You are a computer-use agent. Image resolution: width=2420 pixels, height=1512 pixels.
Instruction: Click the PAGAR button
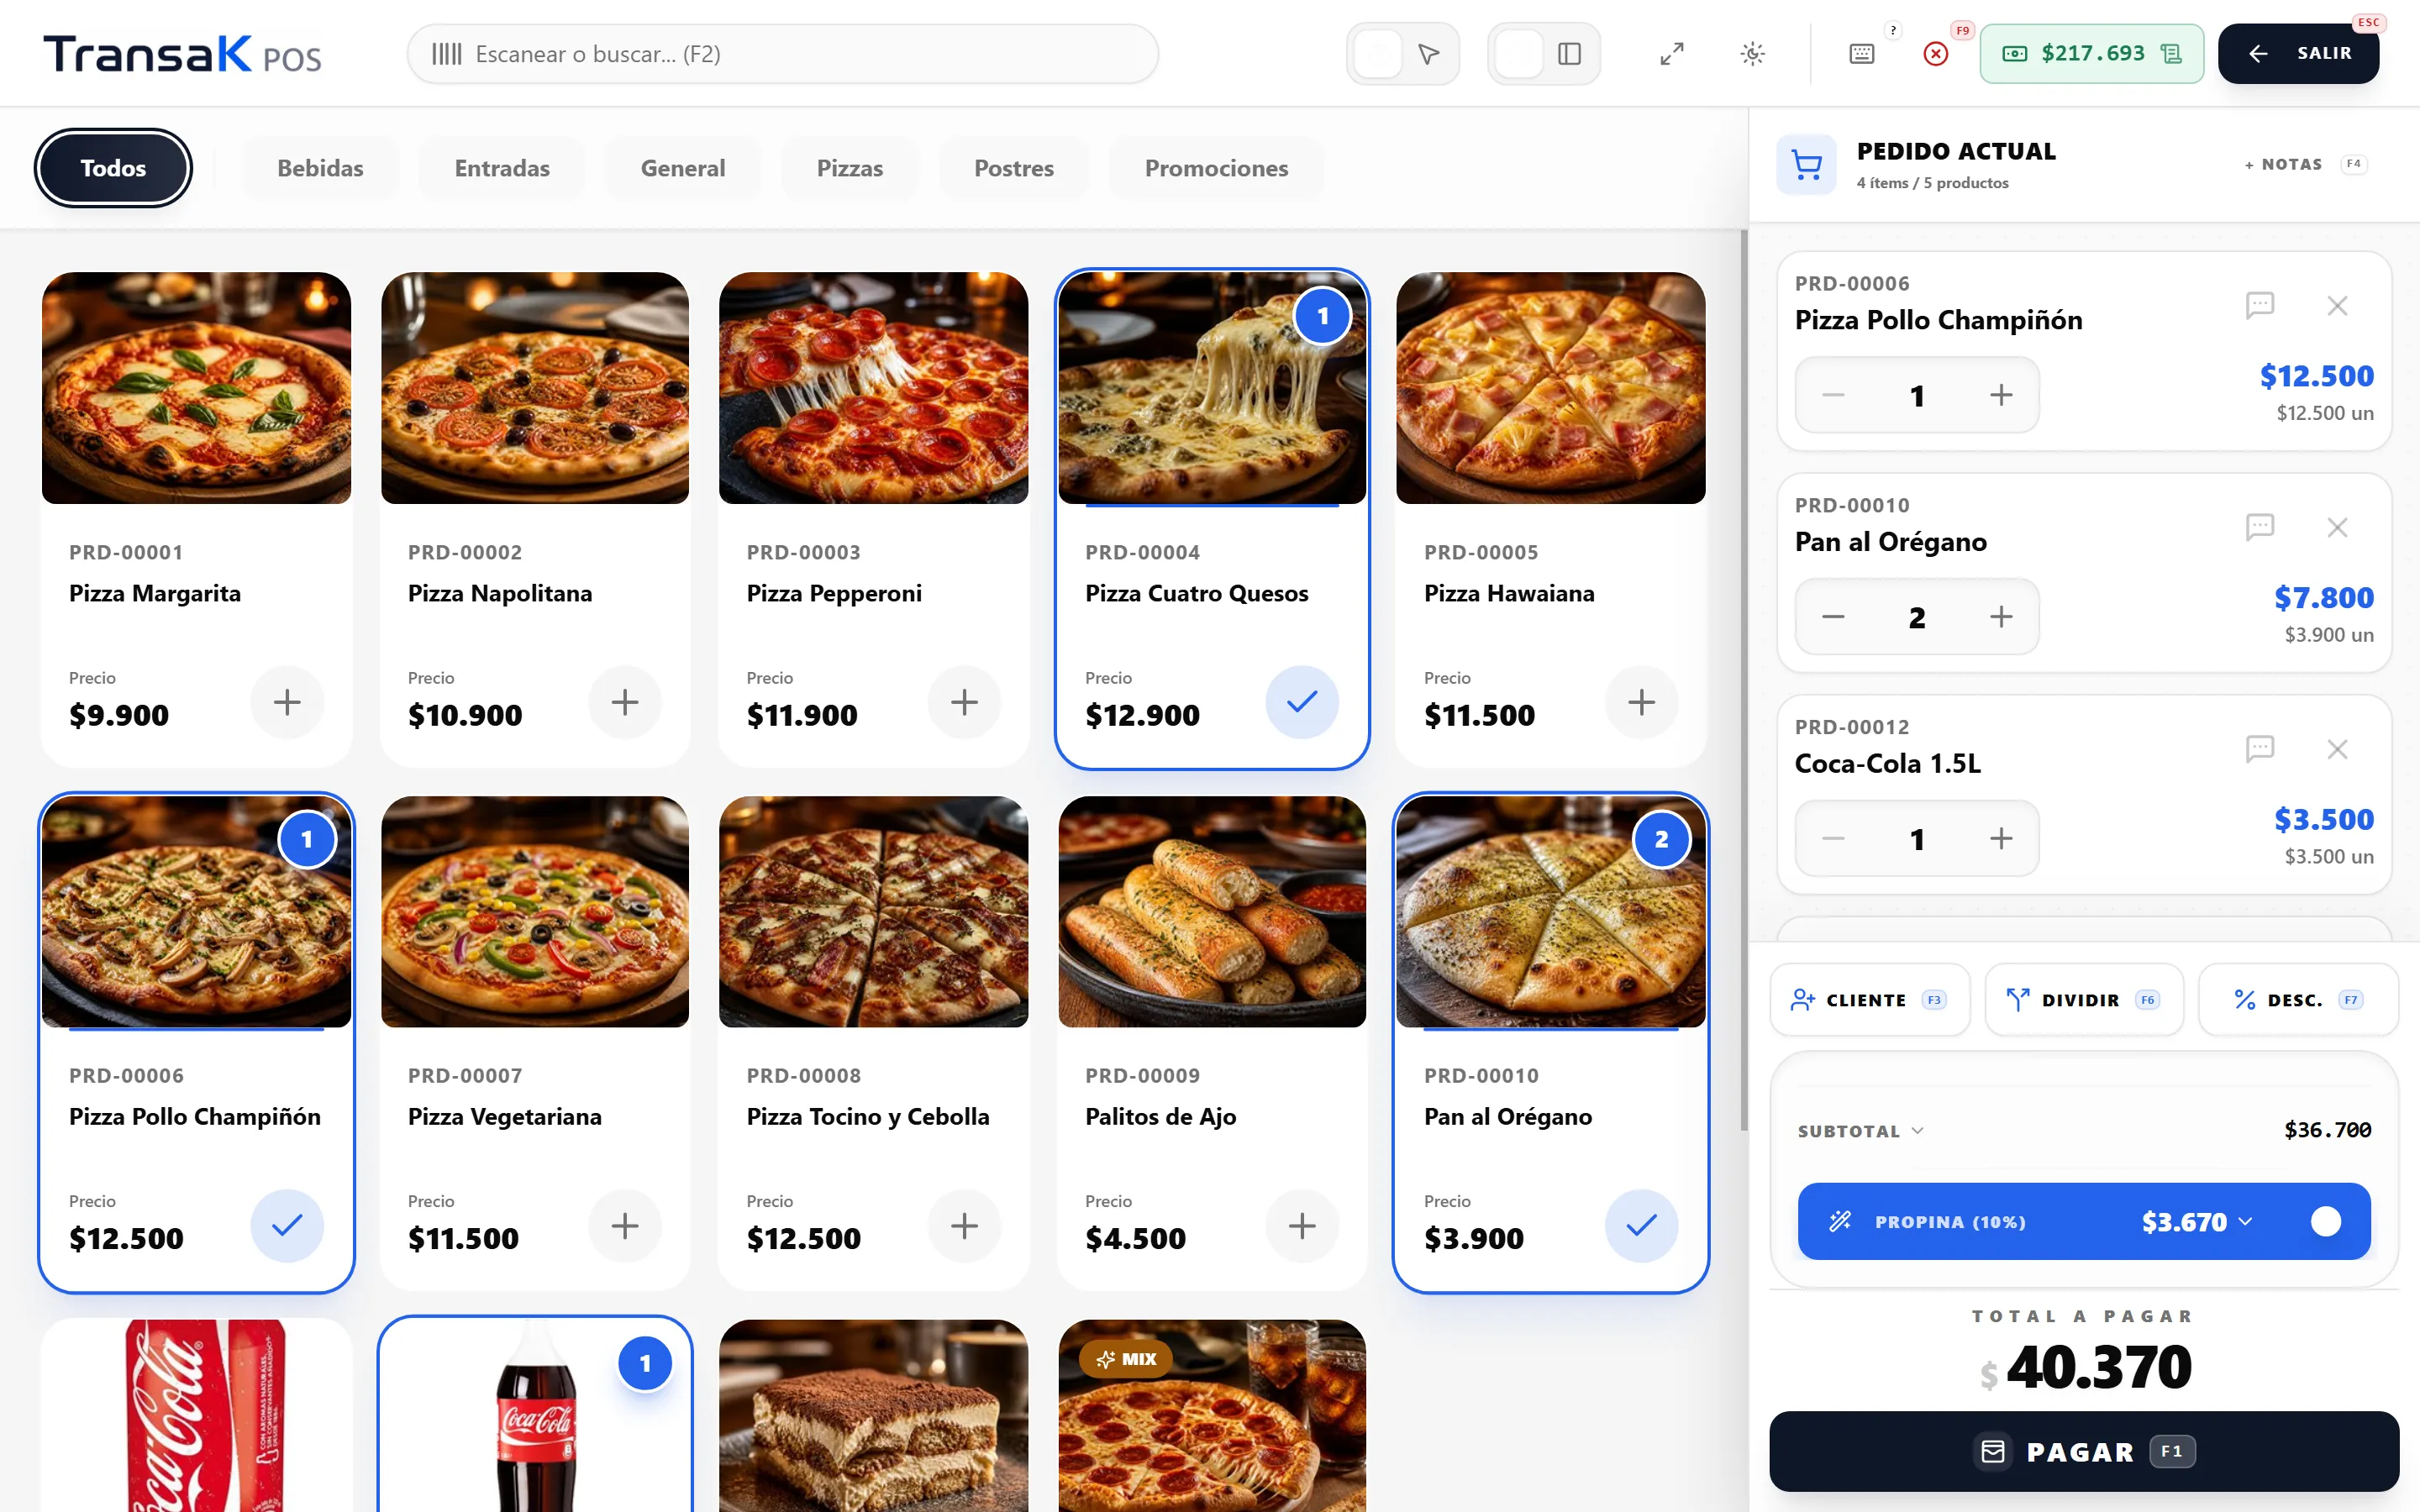[2084, 1451]
